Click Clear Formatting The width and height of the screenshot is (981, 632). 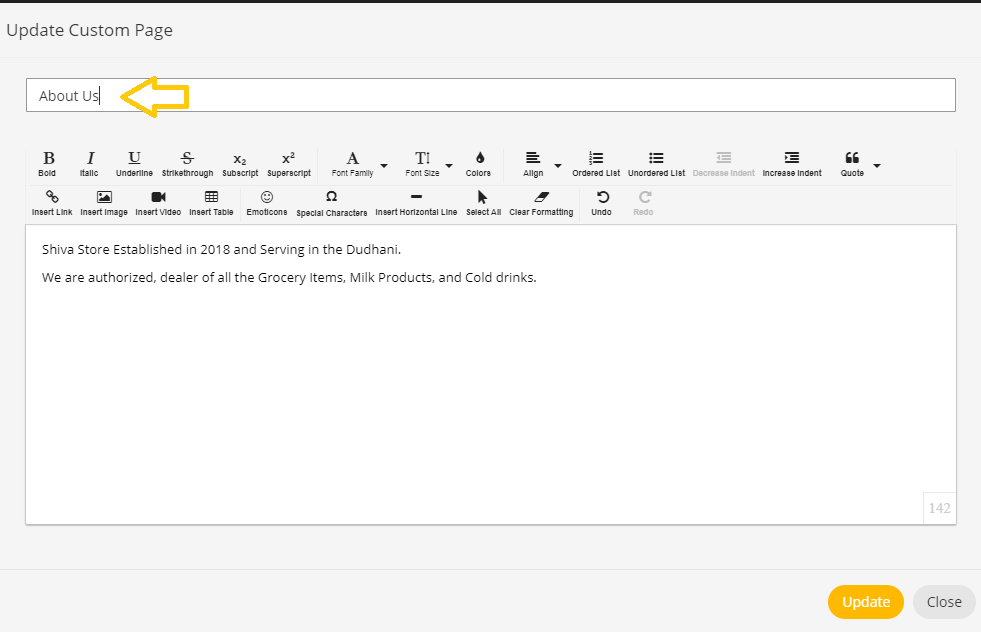click(x=541, y=203)
